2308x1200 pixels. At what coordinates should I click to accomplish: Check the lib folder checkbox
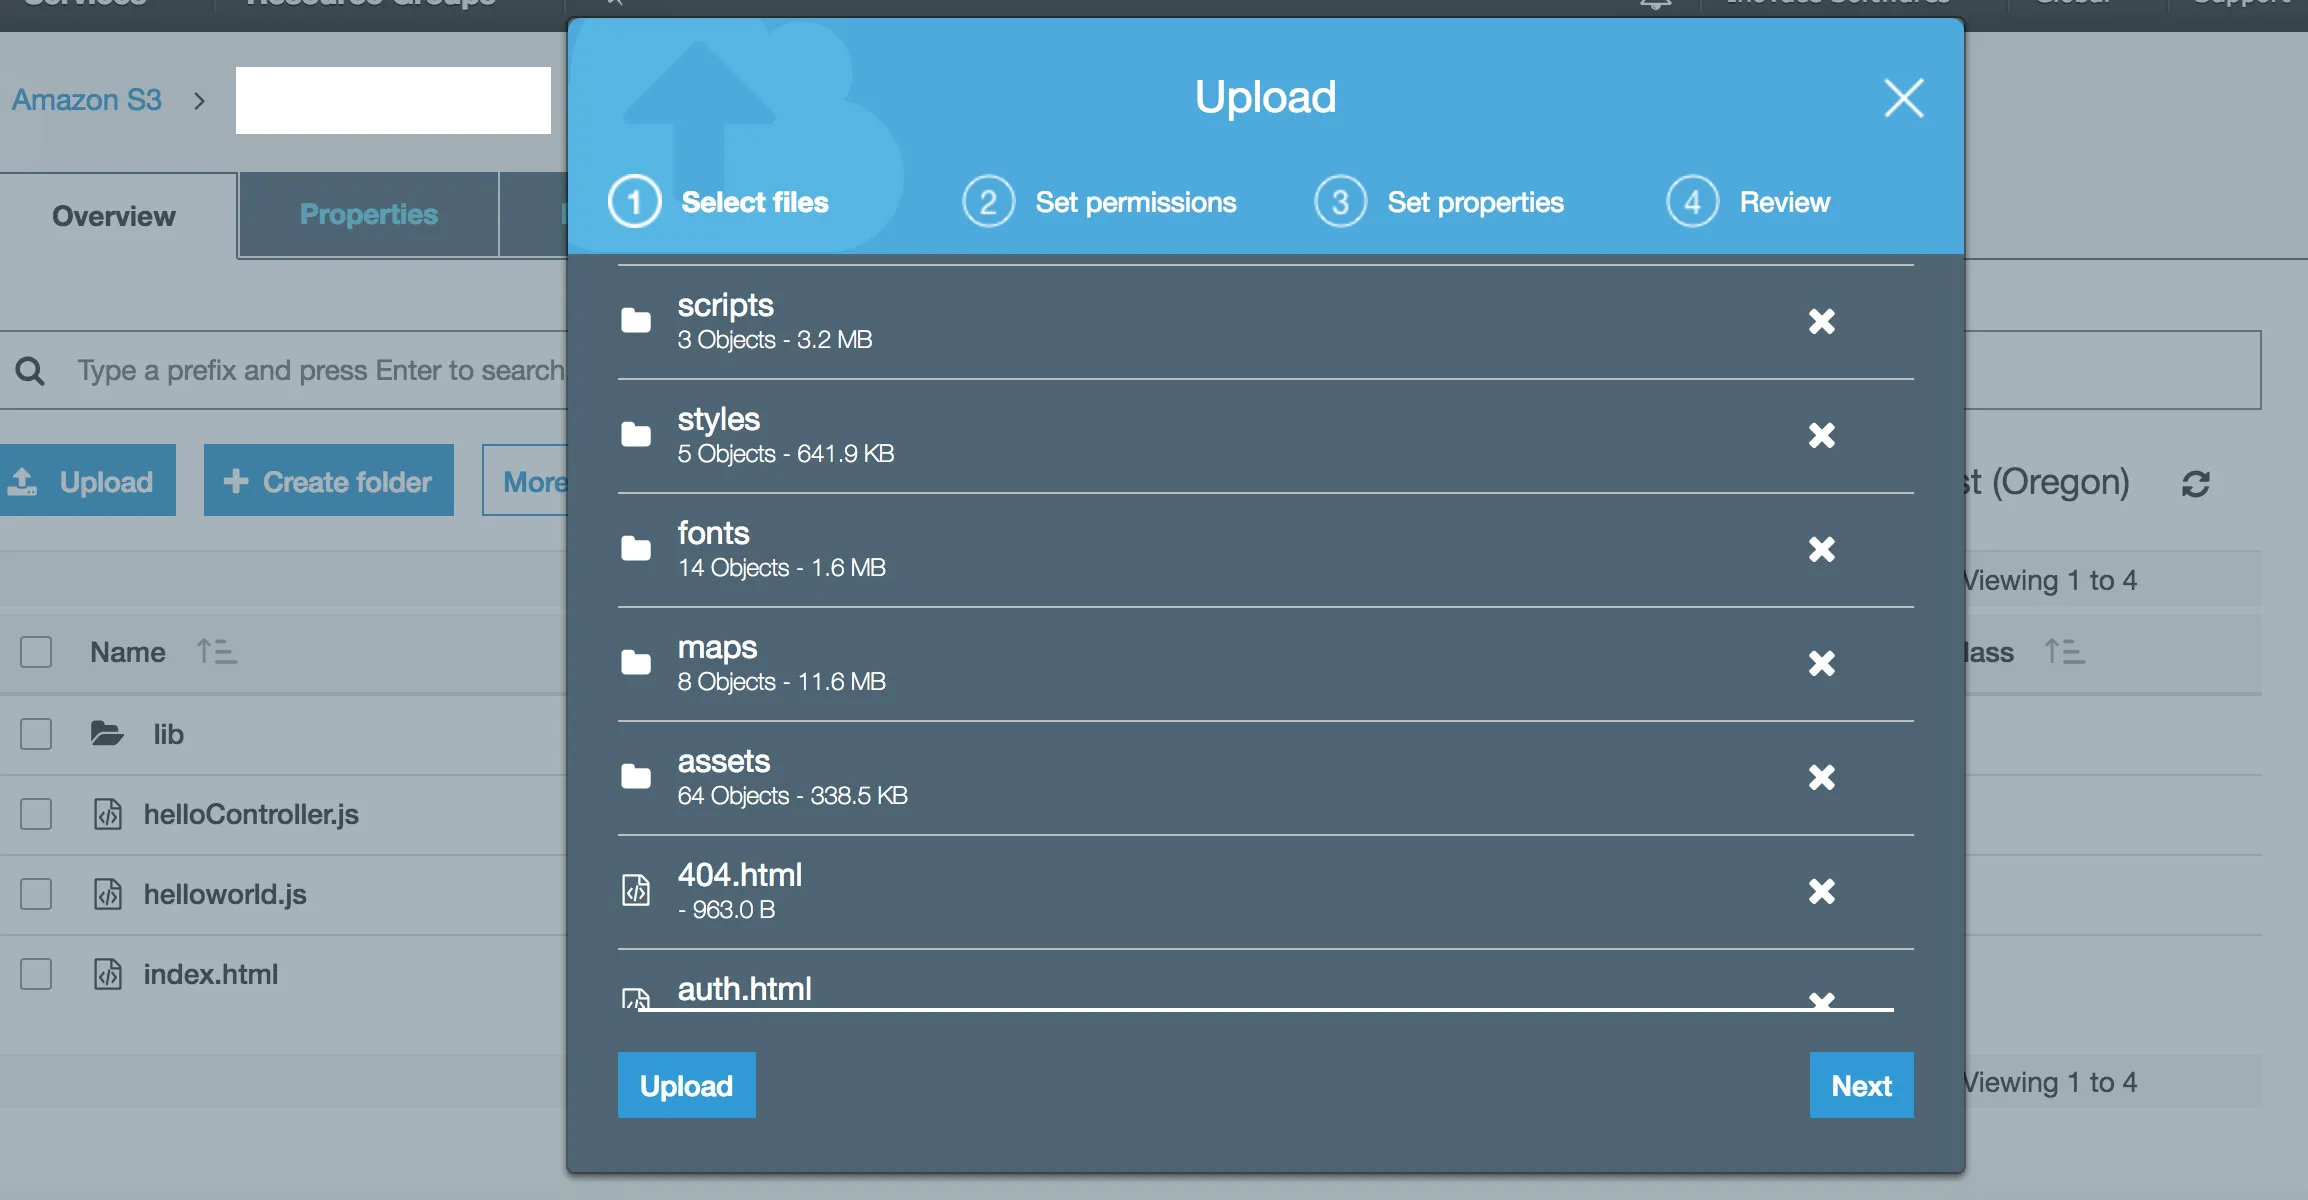tap(36, 734)
